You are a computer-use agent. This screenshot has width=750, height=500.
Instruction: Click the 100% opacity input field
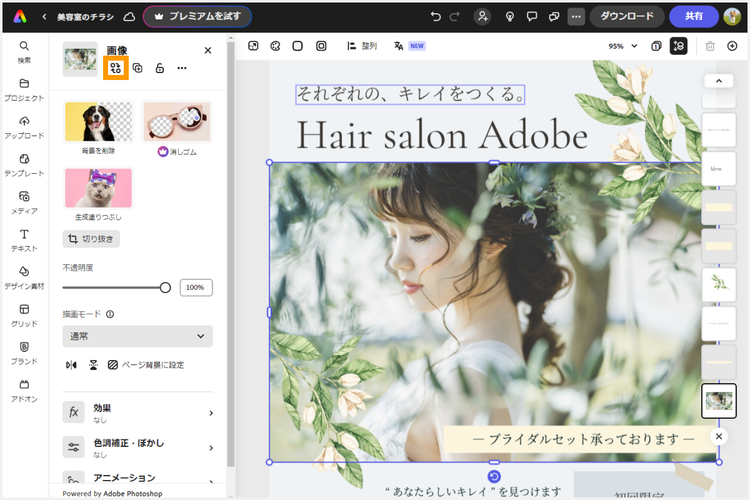(x=196, y=288)
